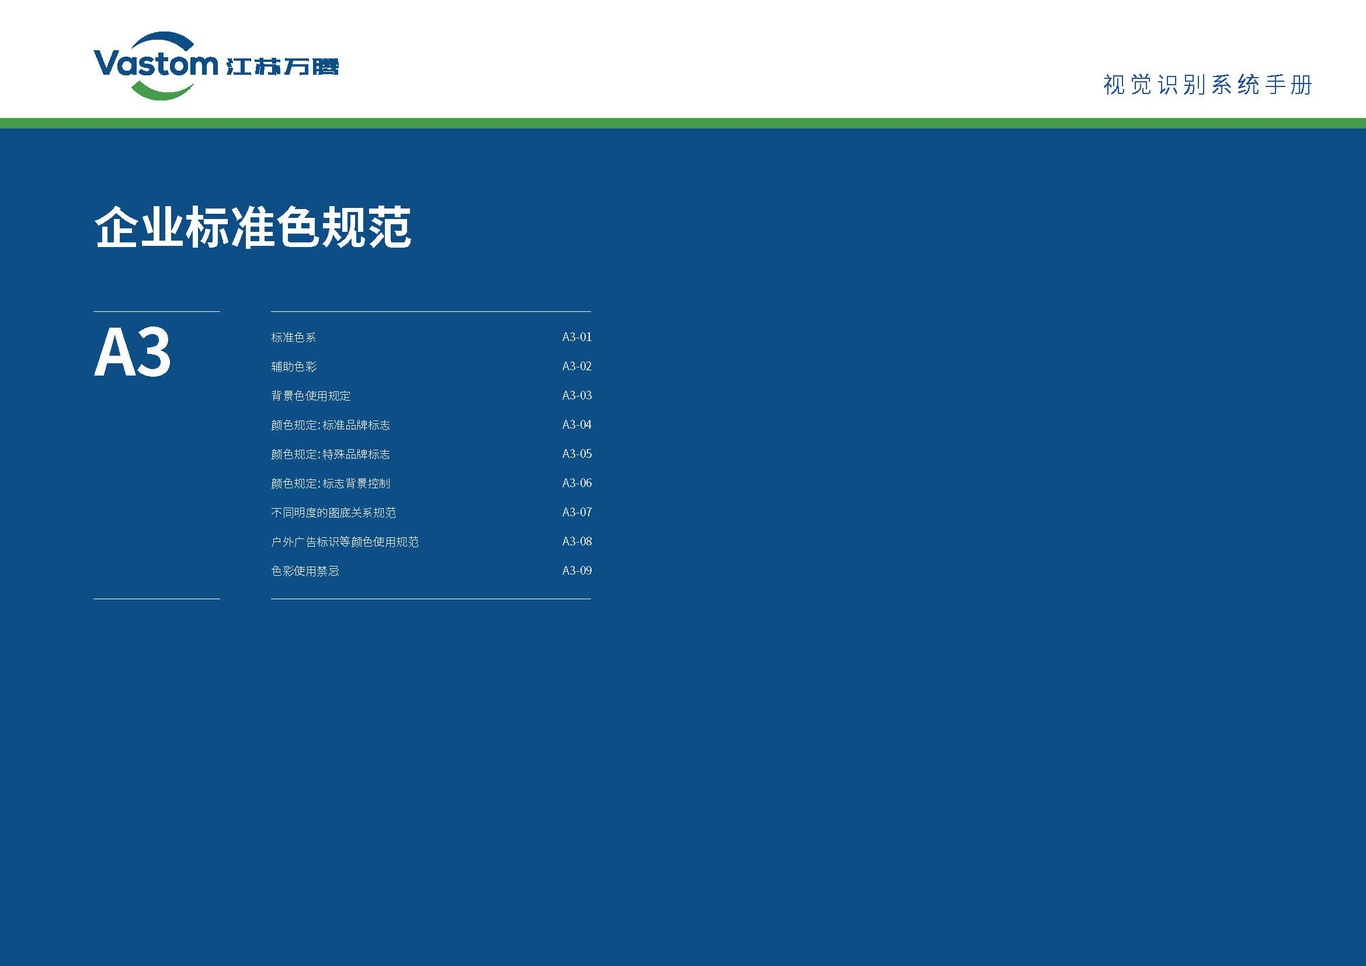Click the large A3 section label
Image resolution: width=1366 pixels, height=966 pixels.
pyautogui.click(x=133, y=352)
